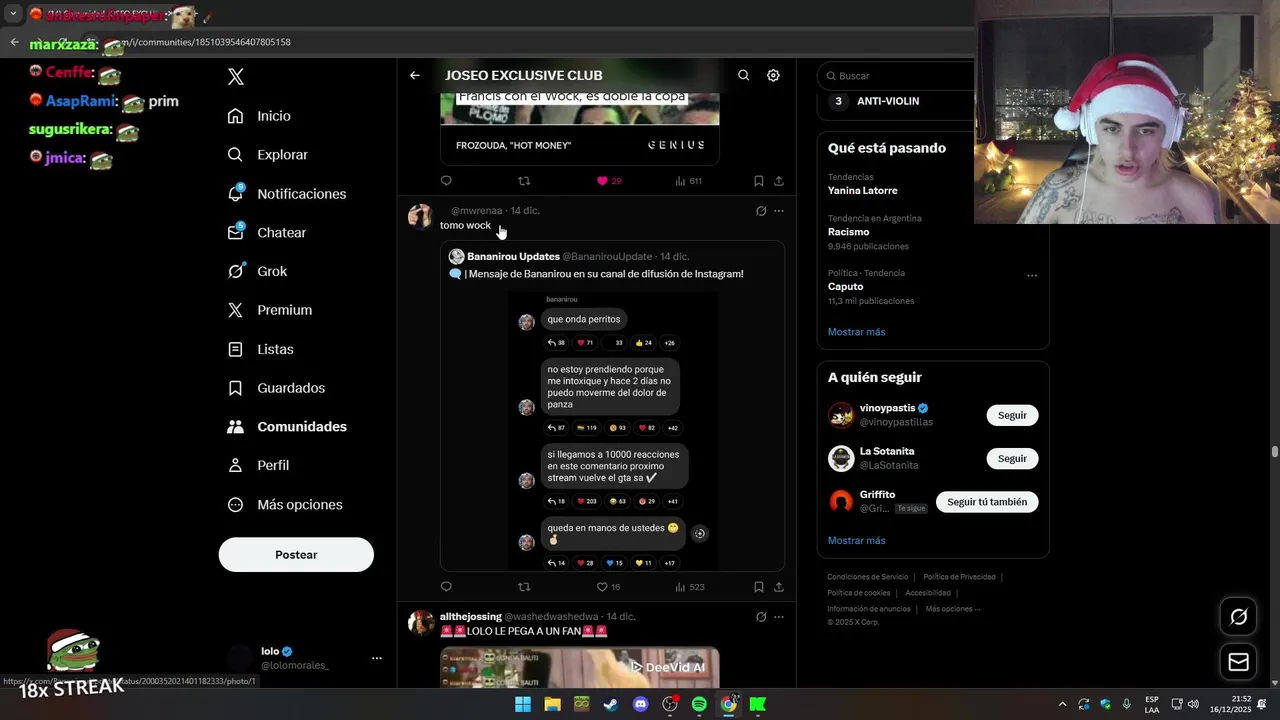
Task: Open the floating messages envelope button
Action: pos(1238,662)
